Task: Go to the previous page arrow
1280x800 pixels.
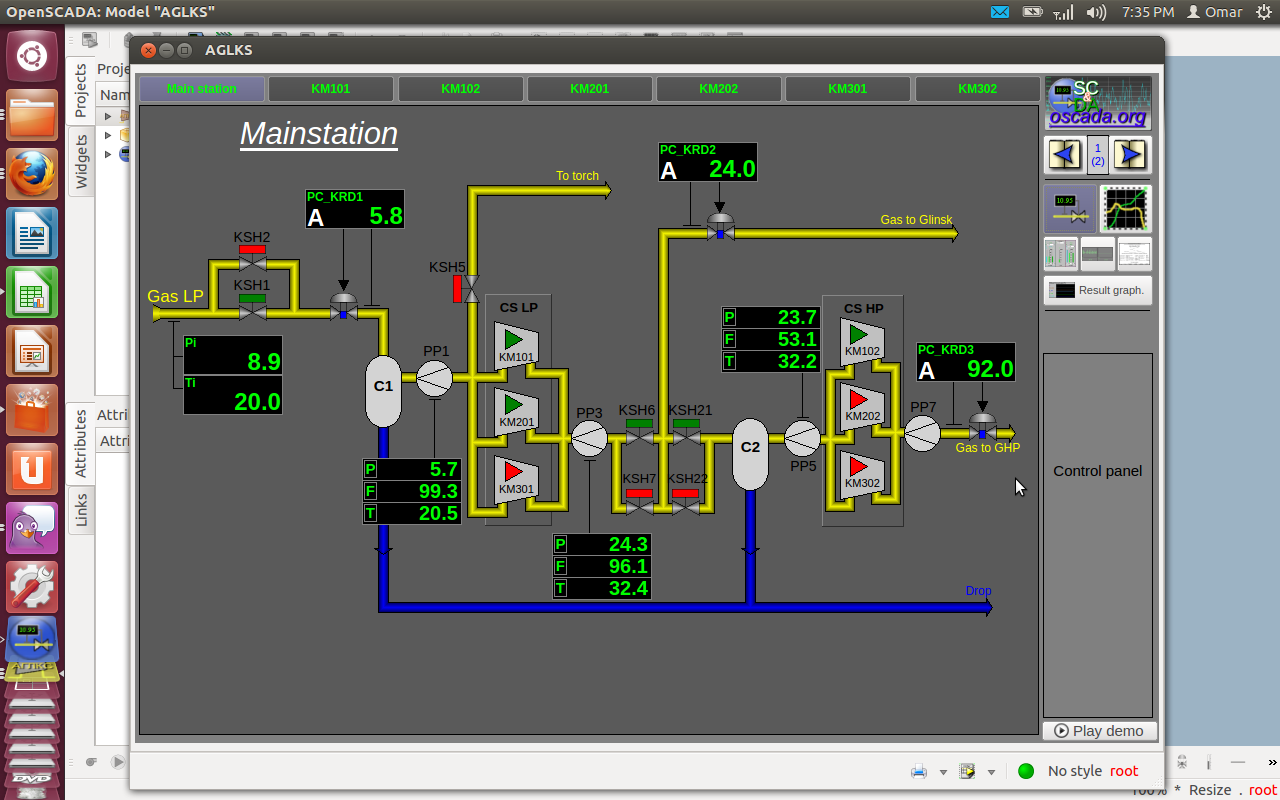Action: pyautogui.click(x=1064, y=155)
